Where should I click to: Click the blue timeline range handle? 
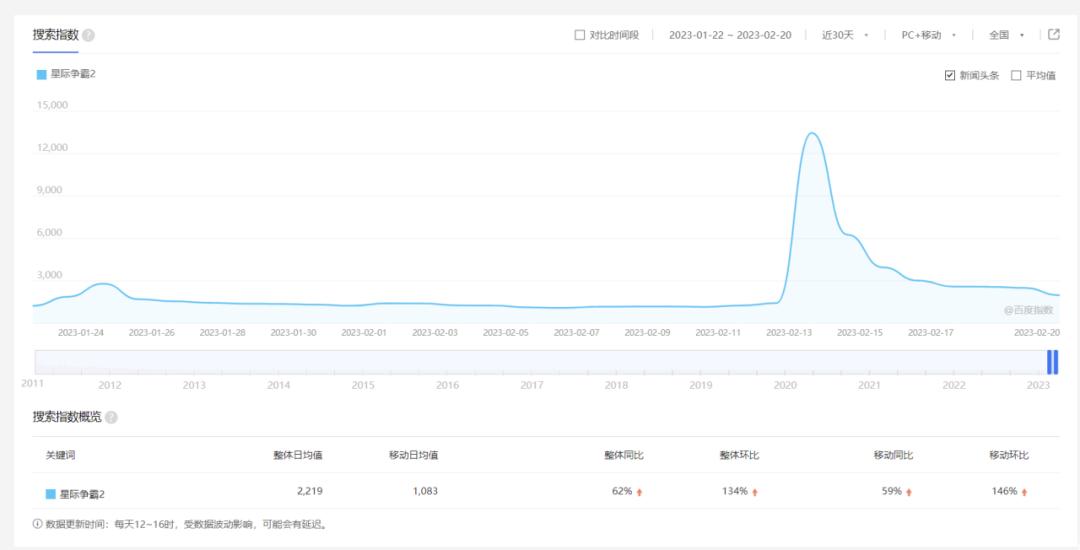1052,362
